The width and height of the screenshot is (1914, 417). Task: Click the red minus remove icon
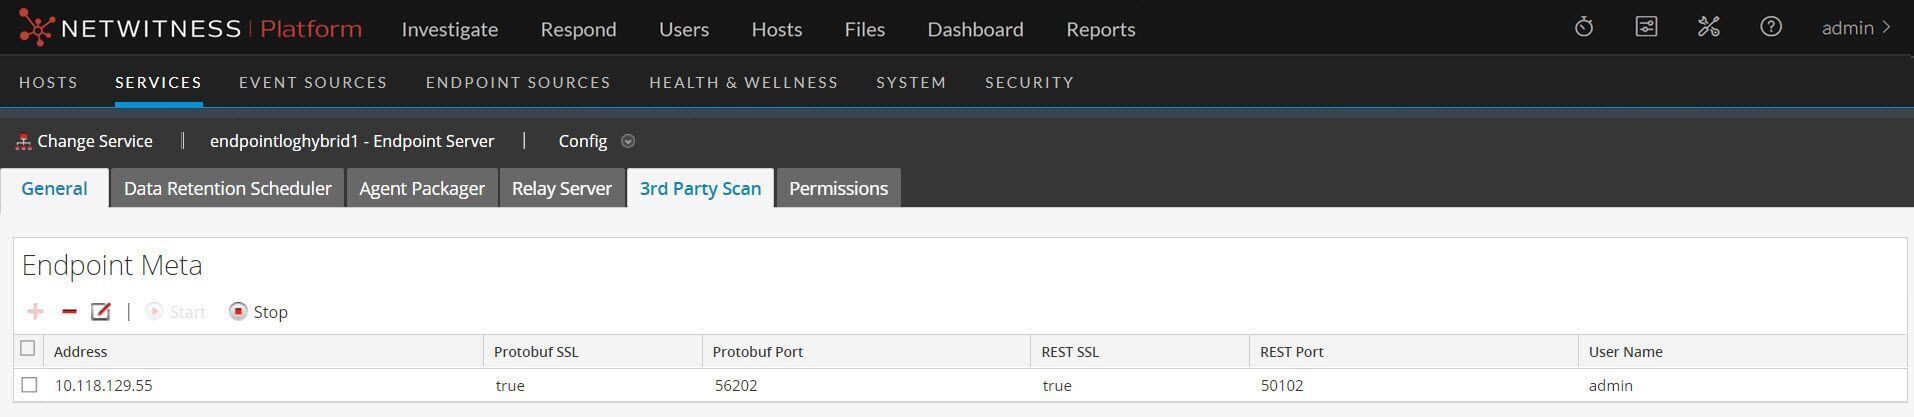click(x=69, y=312)
